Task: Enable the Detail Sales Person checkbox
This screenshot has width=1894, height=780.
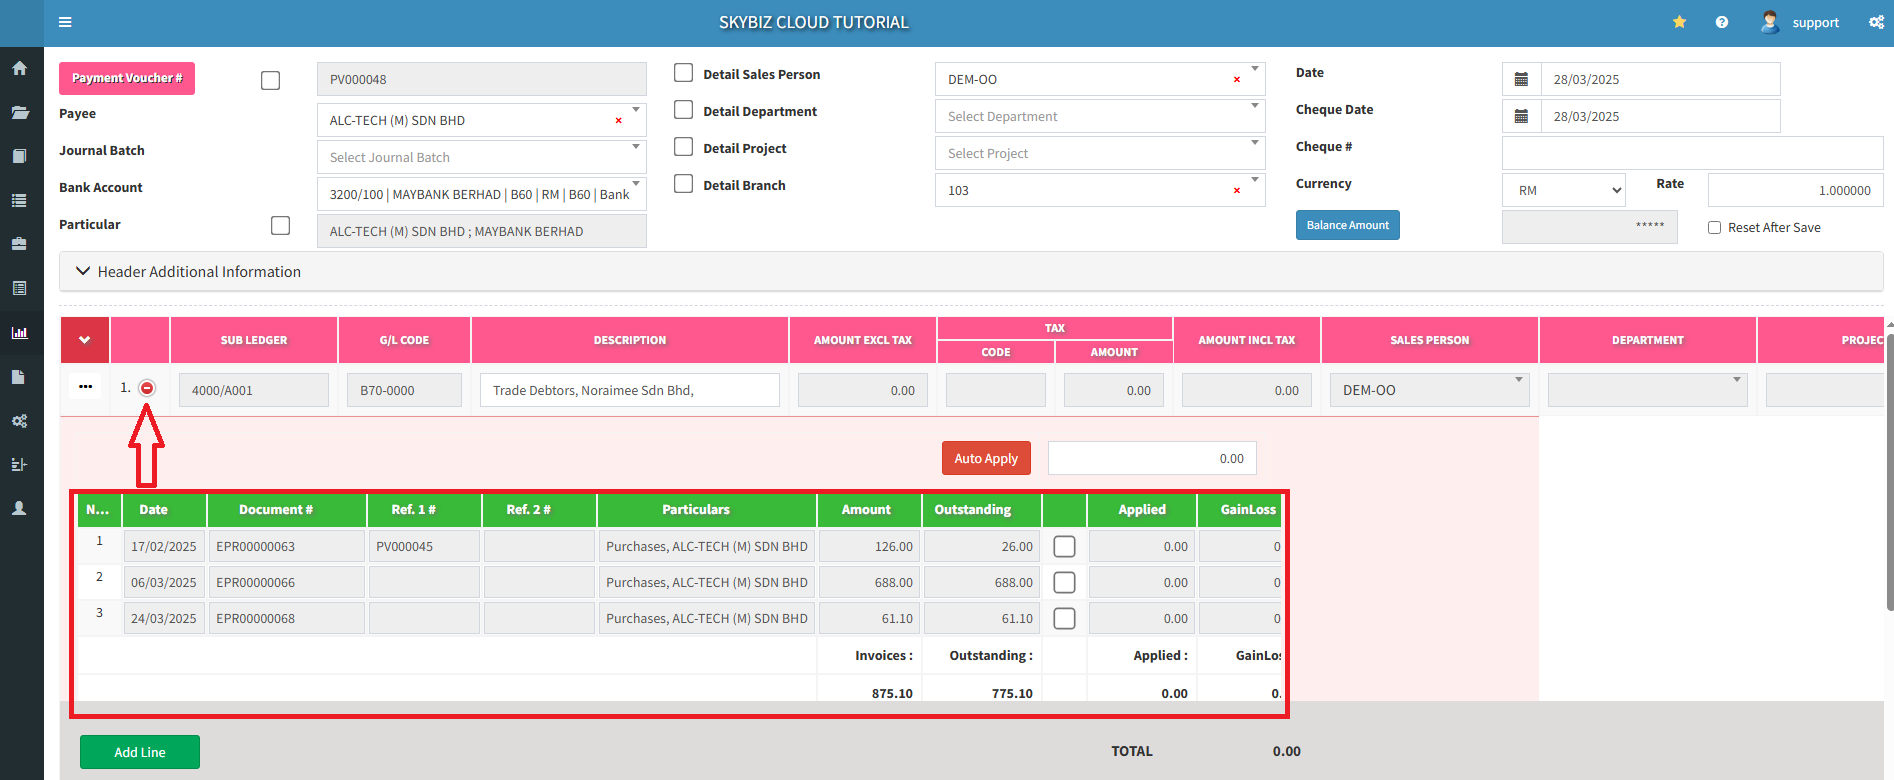Action: pyautogui.click(x=684, y=73)
